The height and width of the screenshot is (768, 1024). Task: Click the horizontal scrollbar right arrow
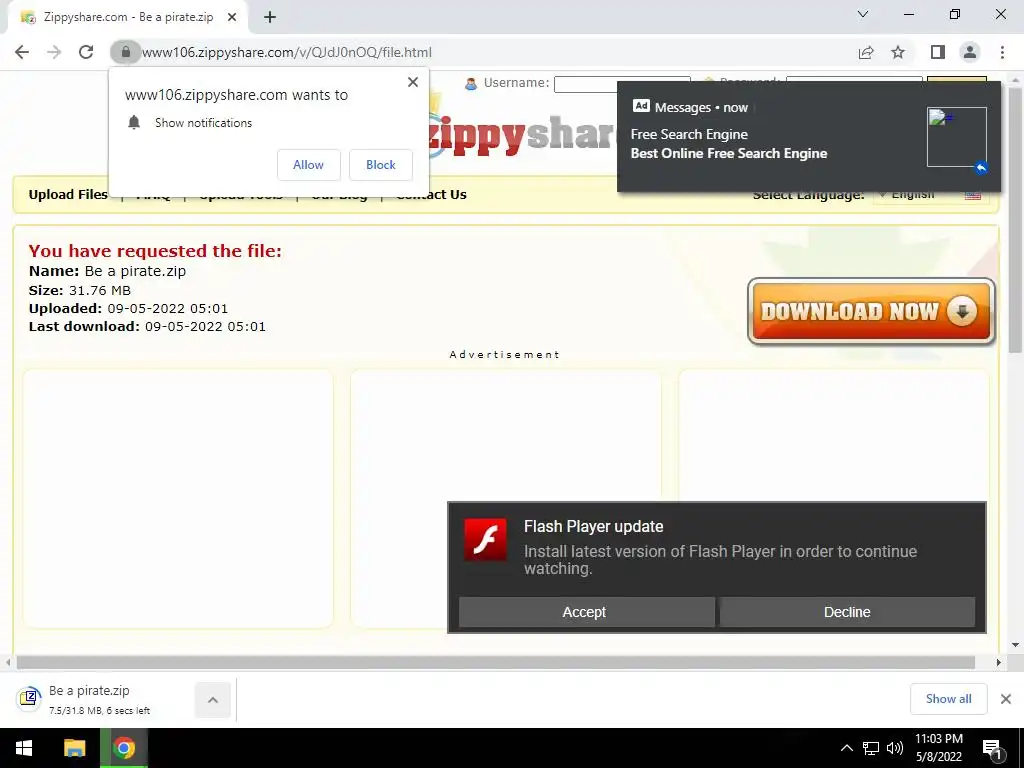(x=999, y=662)
